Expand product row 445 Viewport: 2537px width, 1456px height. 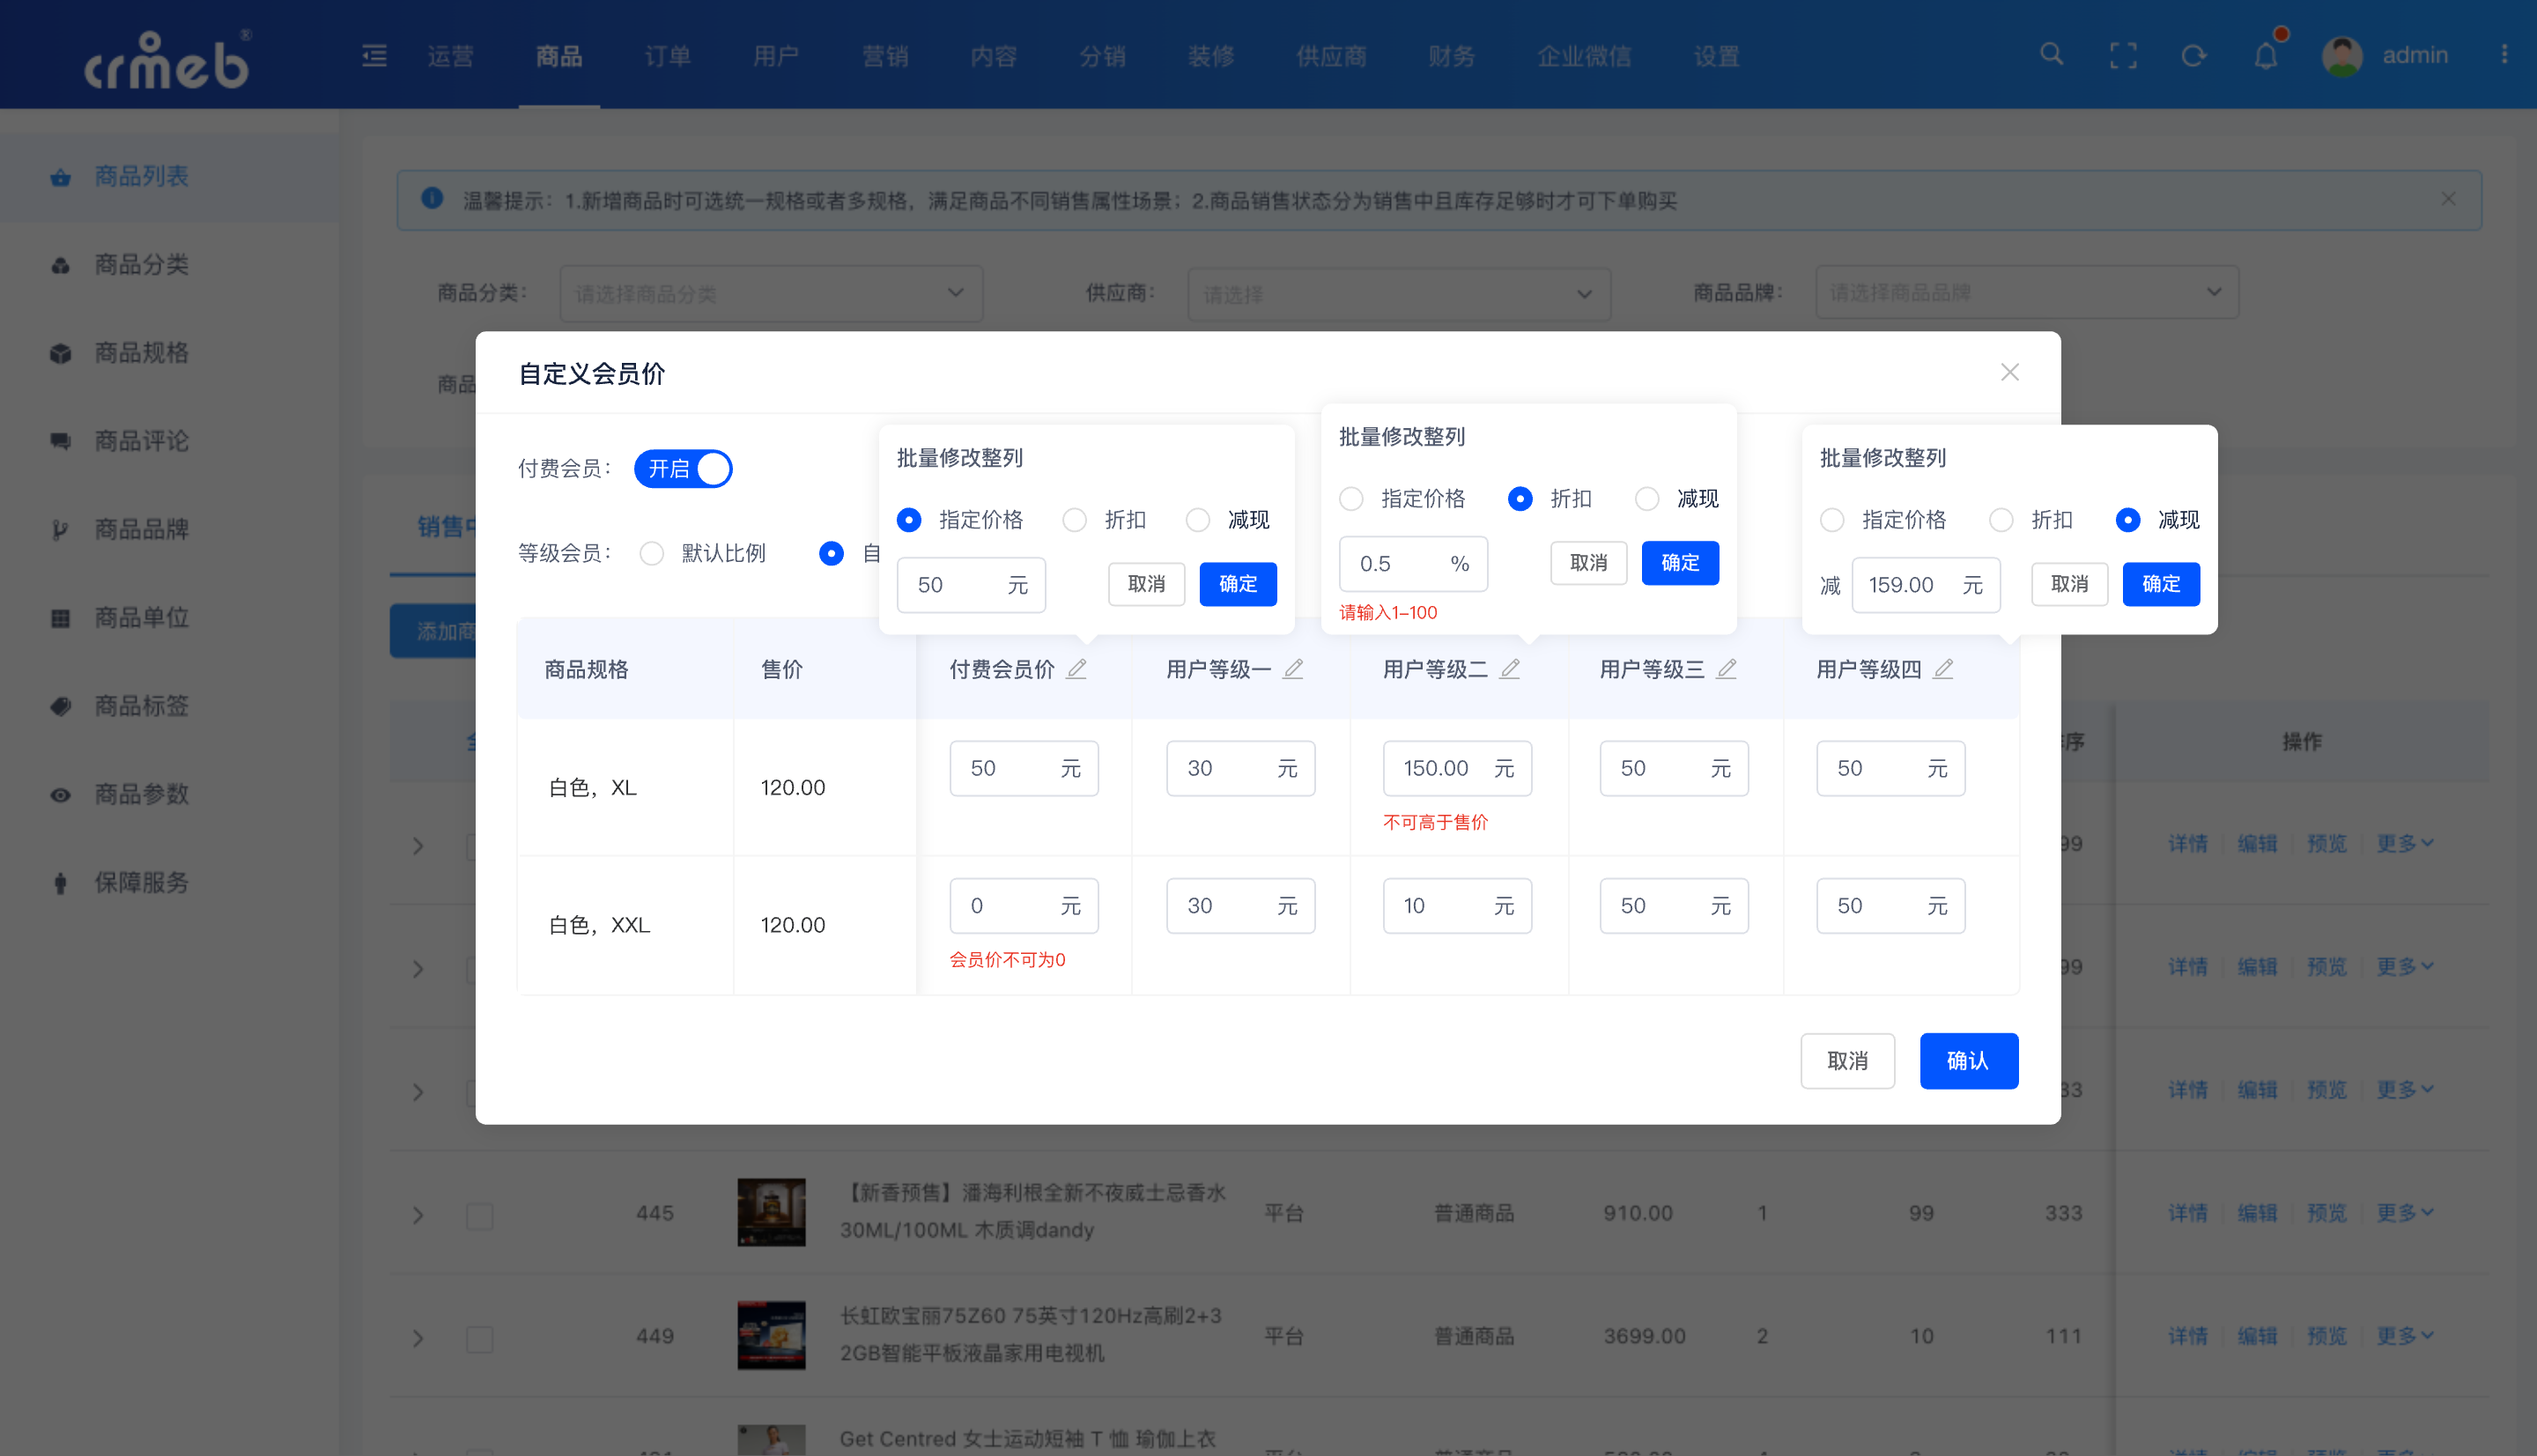tap(419, 1215)
